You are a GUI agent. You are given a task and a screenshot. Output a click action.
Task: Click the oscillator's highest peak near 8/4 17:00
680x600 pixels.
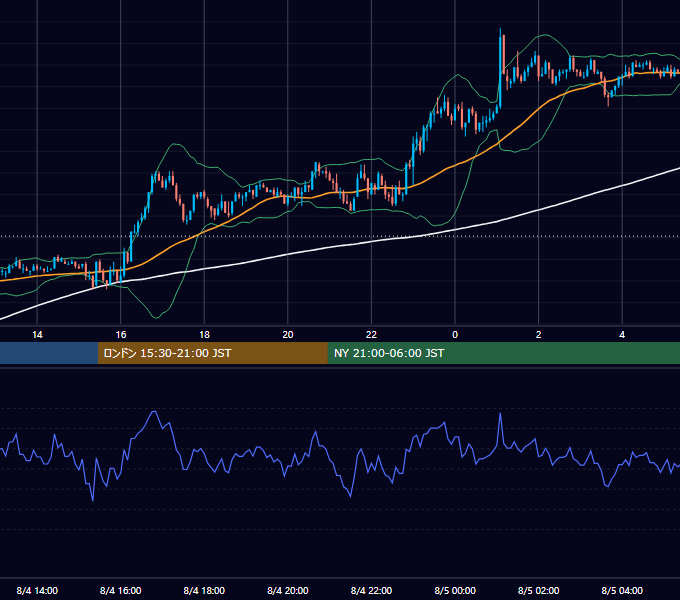pyautogui.click(x=154, y=411)
